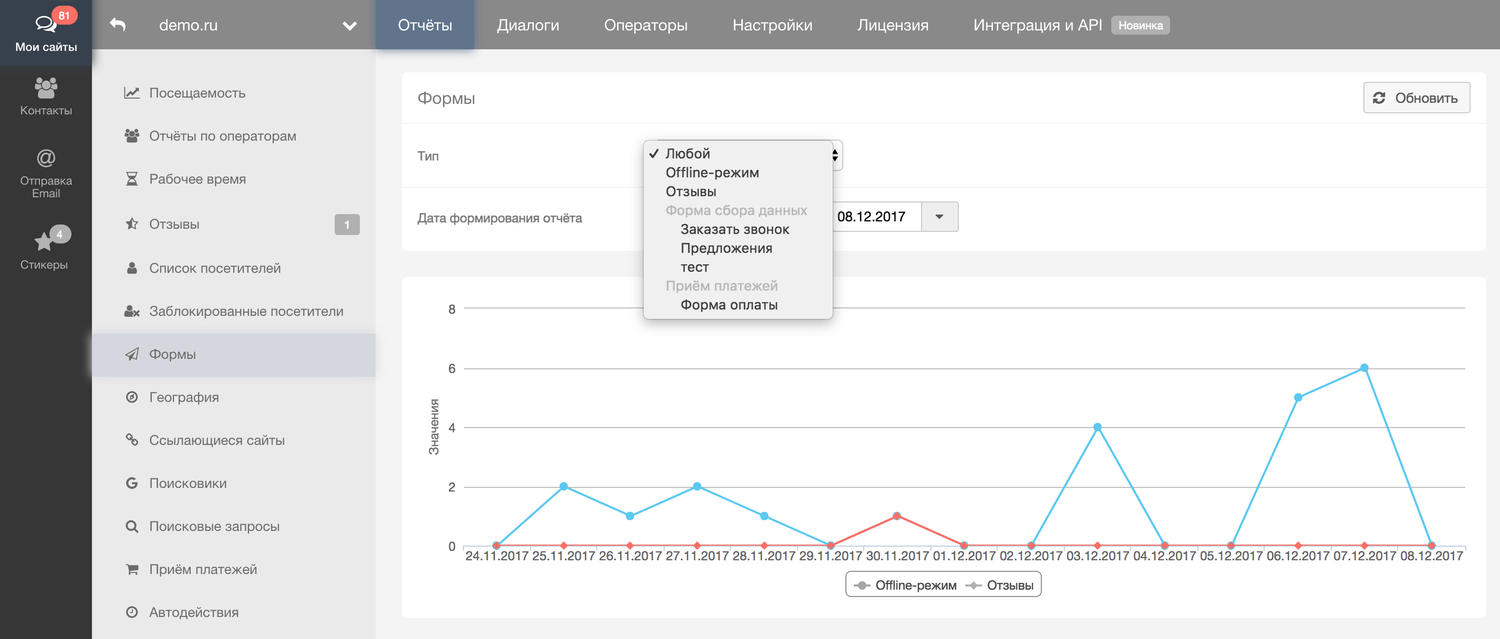Click the Автодействия clock icon
Image resolution: width=1500 pixels, height=639 pixels.
point(132,612)
